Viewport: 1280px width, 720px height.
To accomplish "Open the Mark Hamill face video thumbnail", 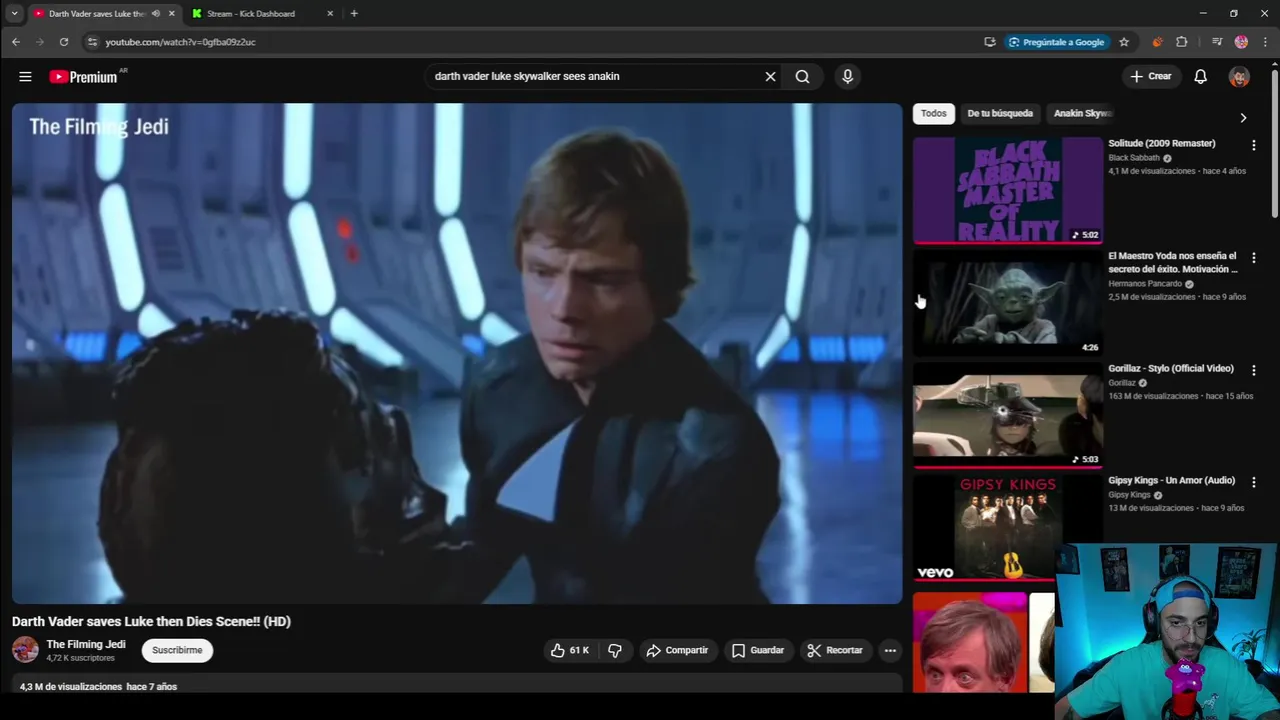I will click(970, 642).
